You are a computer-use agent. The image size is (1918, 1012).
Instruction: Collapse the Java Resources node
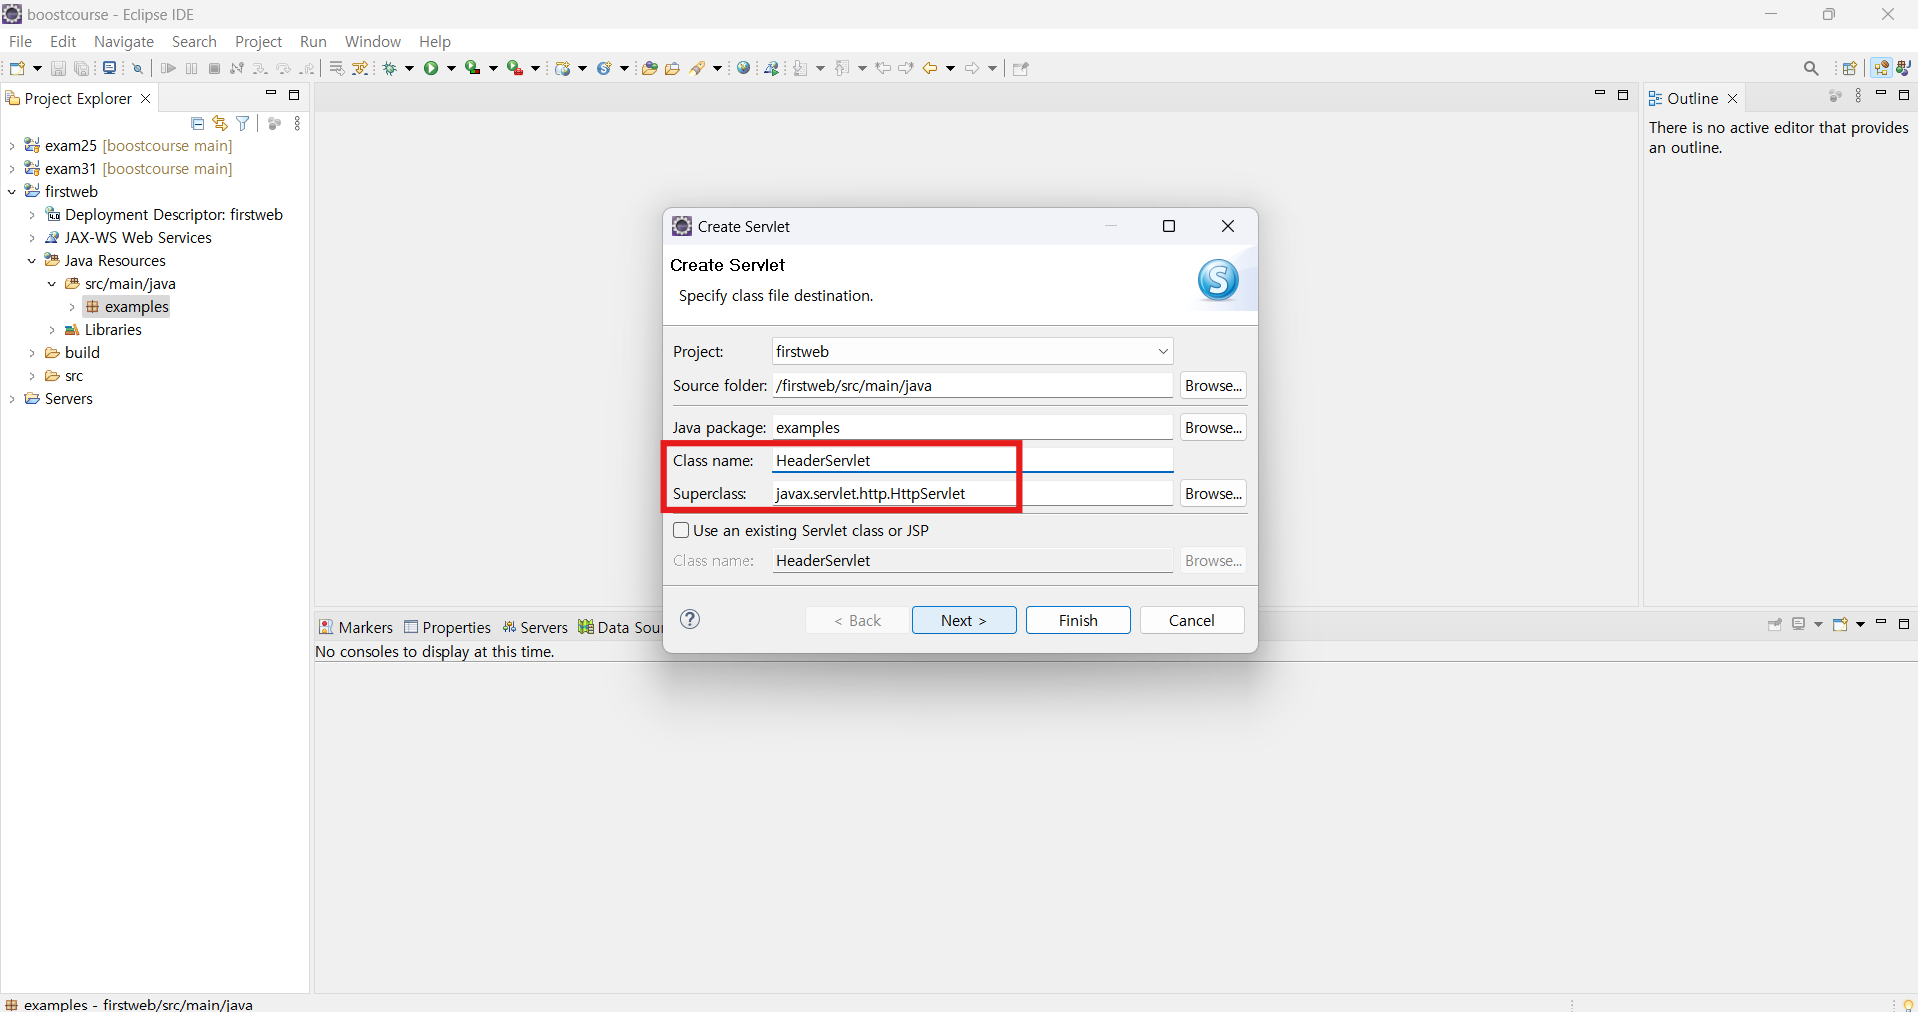coord(32,261)
